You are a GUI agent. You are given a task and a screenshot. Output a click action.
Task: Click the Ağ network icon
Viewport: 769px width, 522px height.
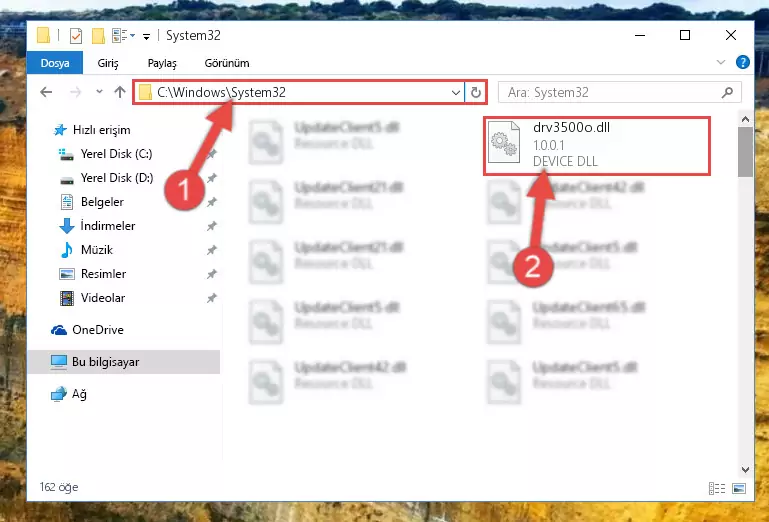pyautogui.click(x=59, y=394)
